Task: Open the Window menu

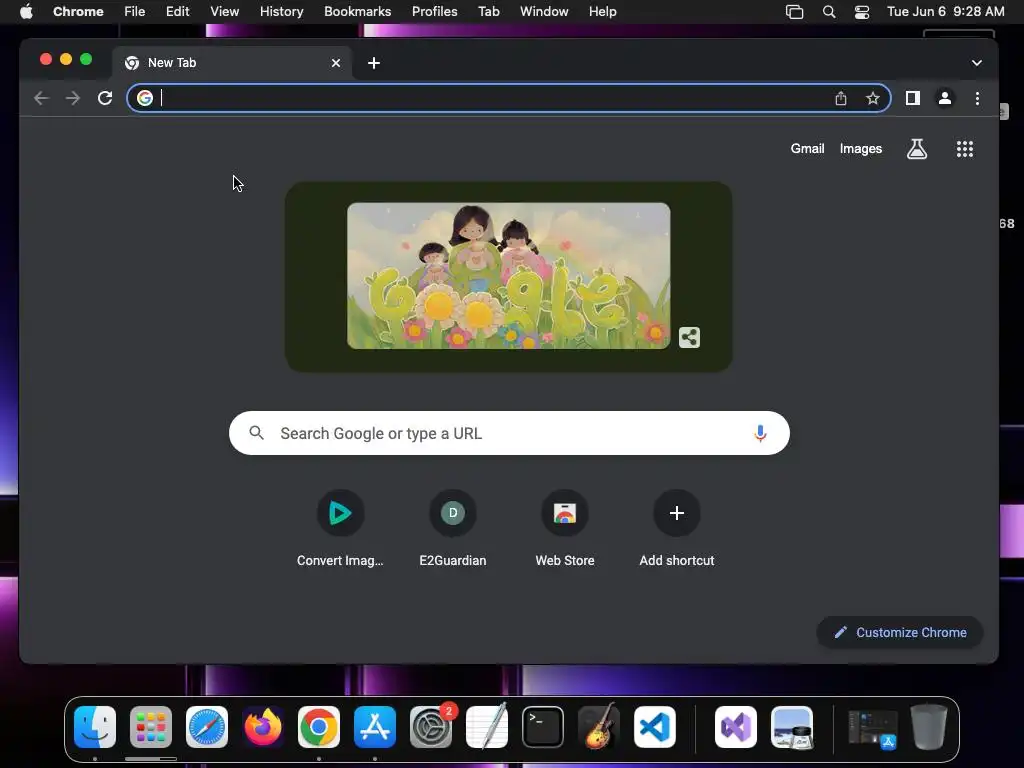Action: [544, 12]
